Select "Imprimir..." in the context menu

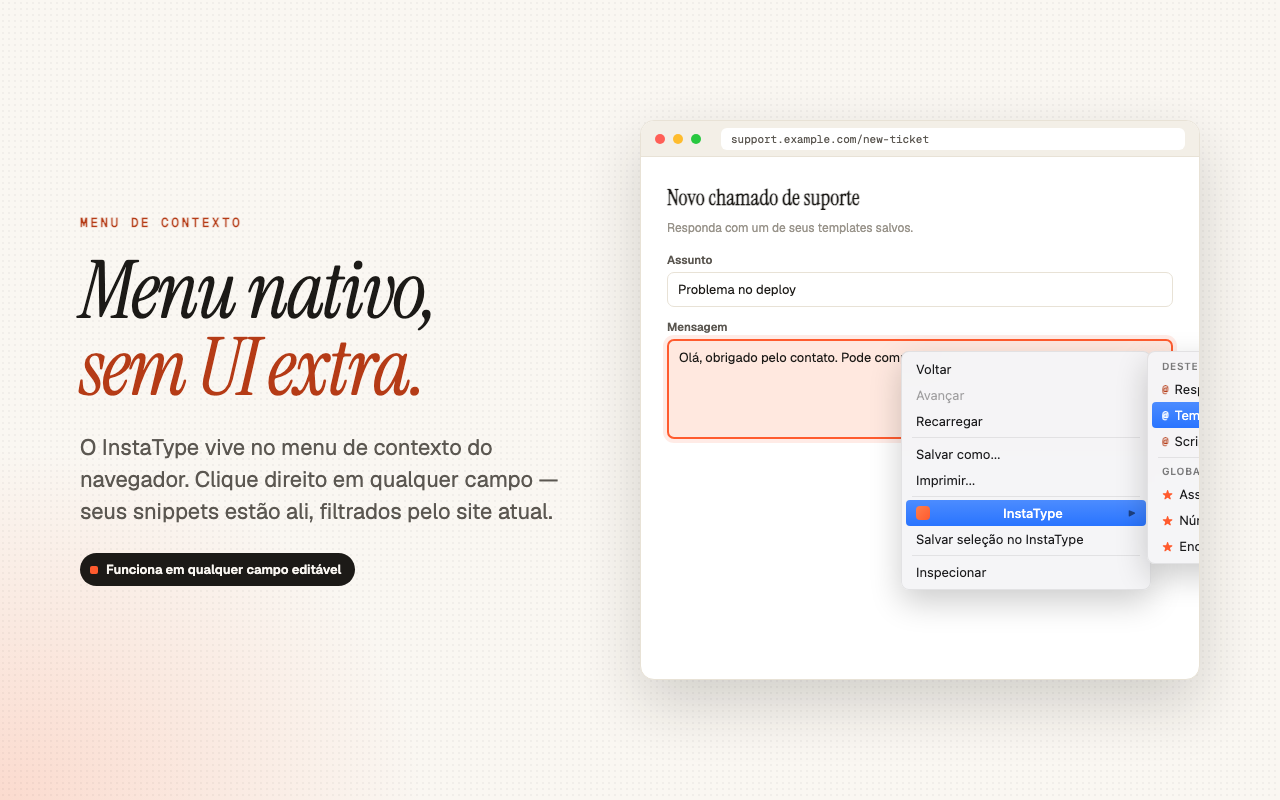pos(1025,481)
